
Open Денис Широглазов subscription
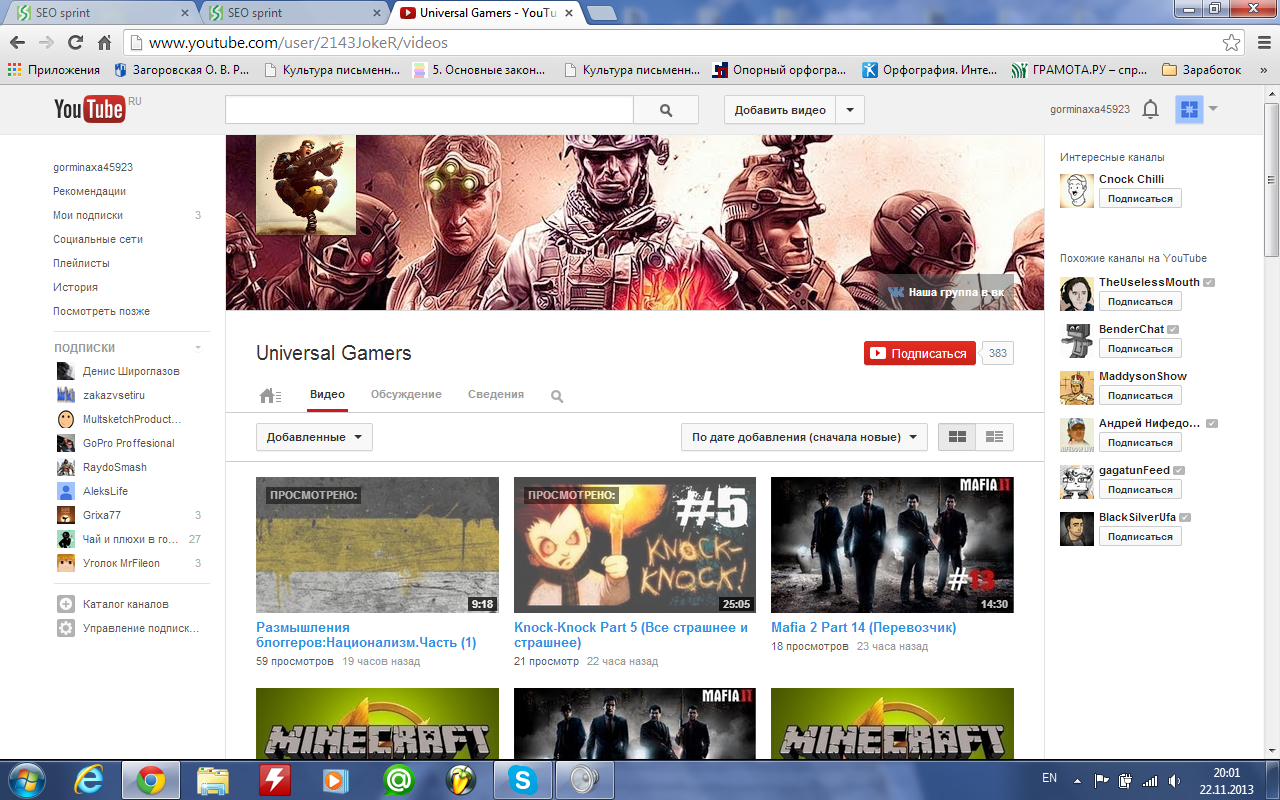tap(131, 371)
